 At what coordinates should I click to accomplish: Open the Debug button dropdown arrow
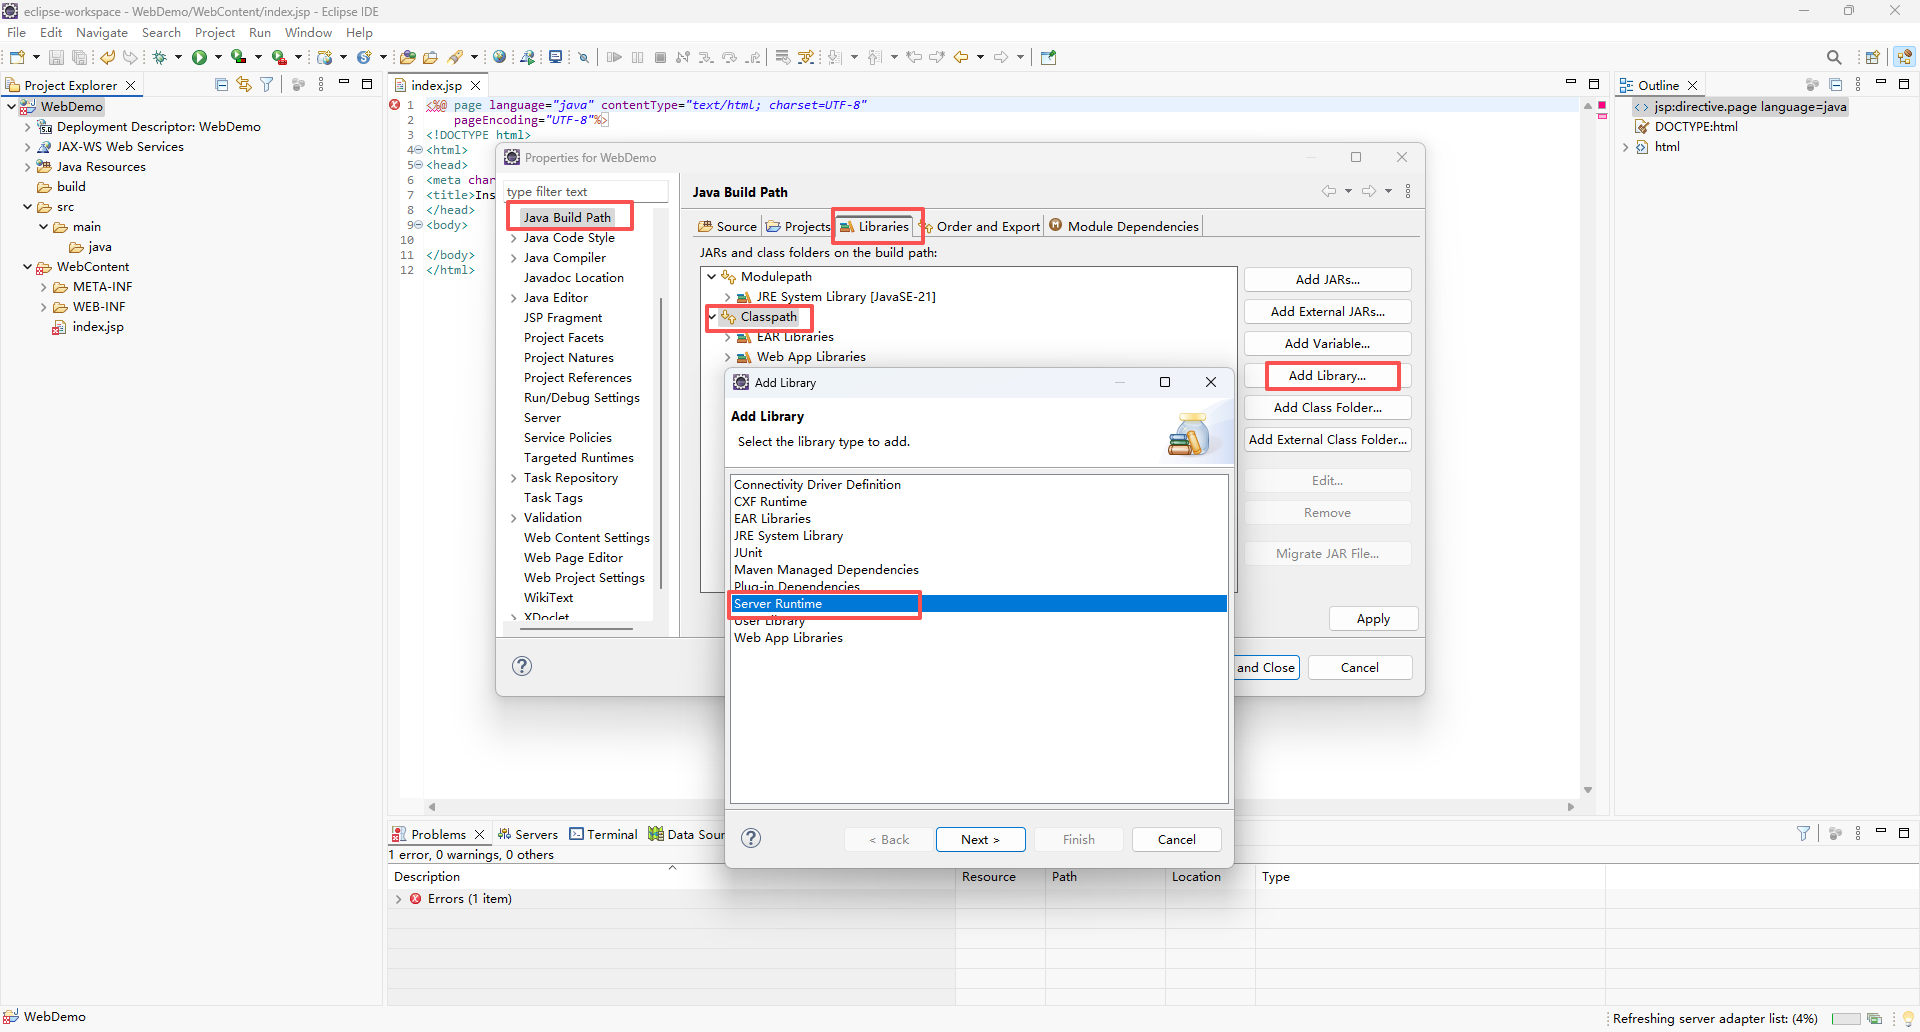click(178, 57)
